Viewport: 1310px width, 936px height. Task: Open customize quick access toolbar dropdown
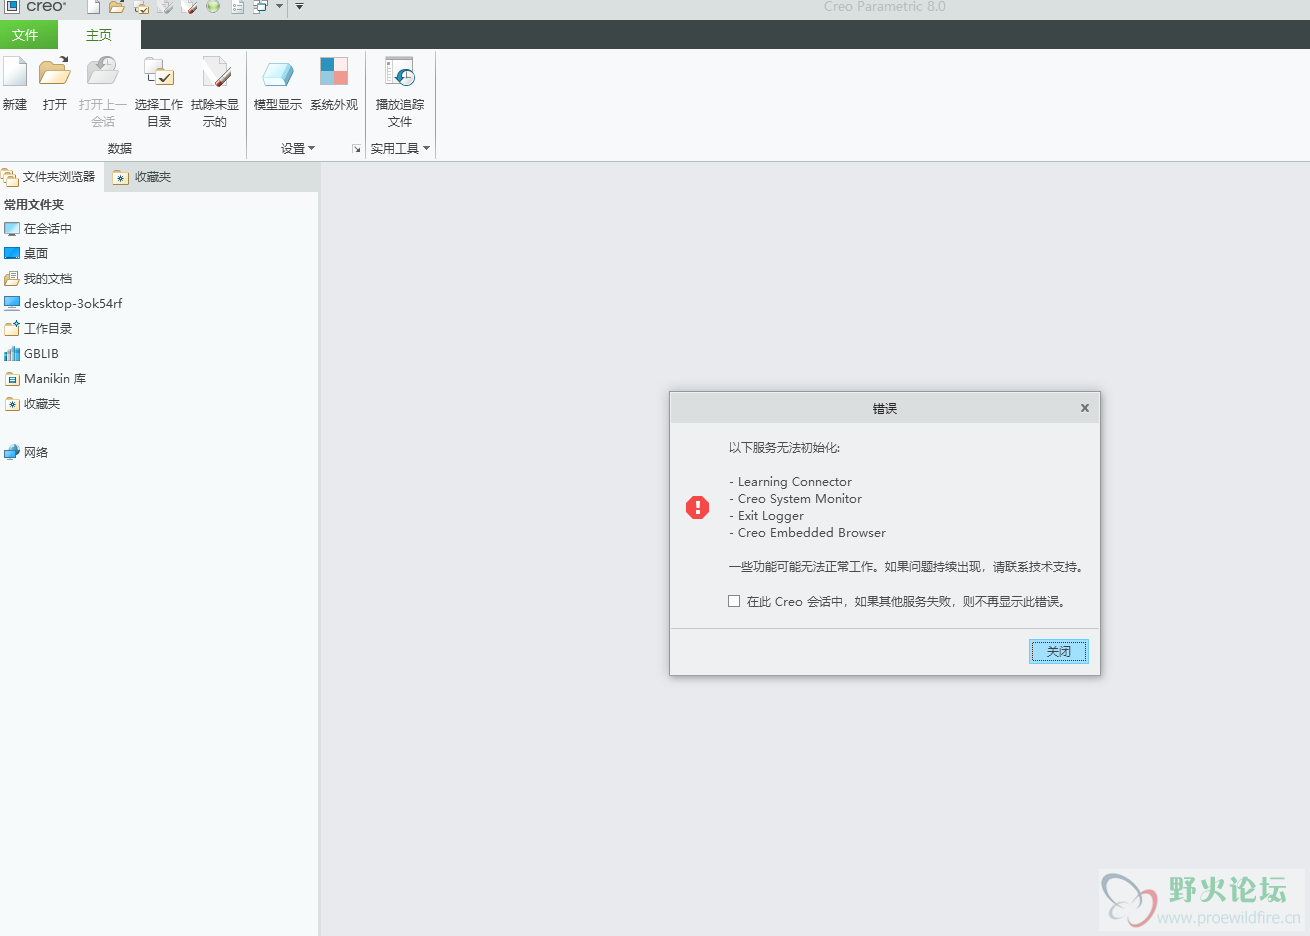point(299,6)
